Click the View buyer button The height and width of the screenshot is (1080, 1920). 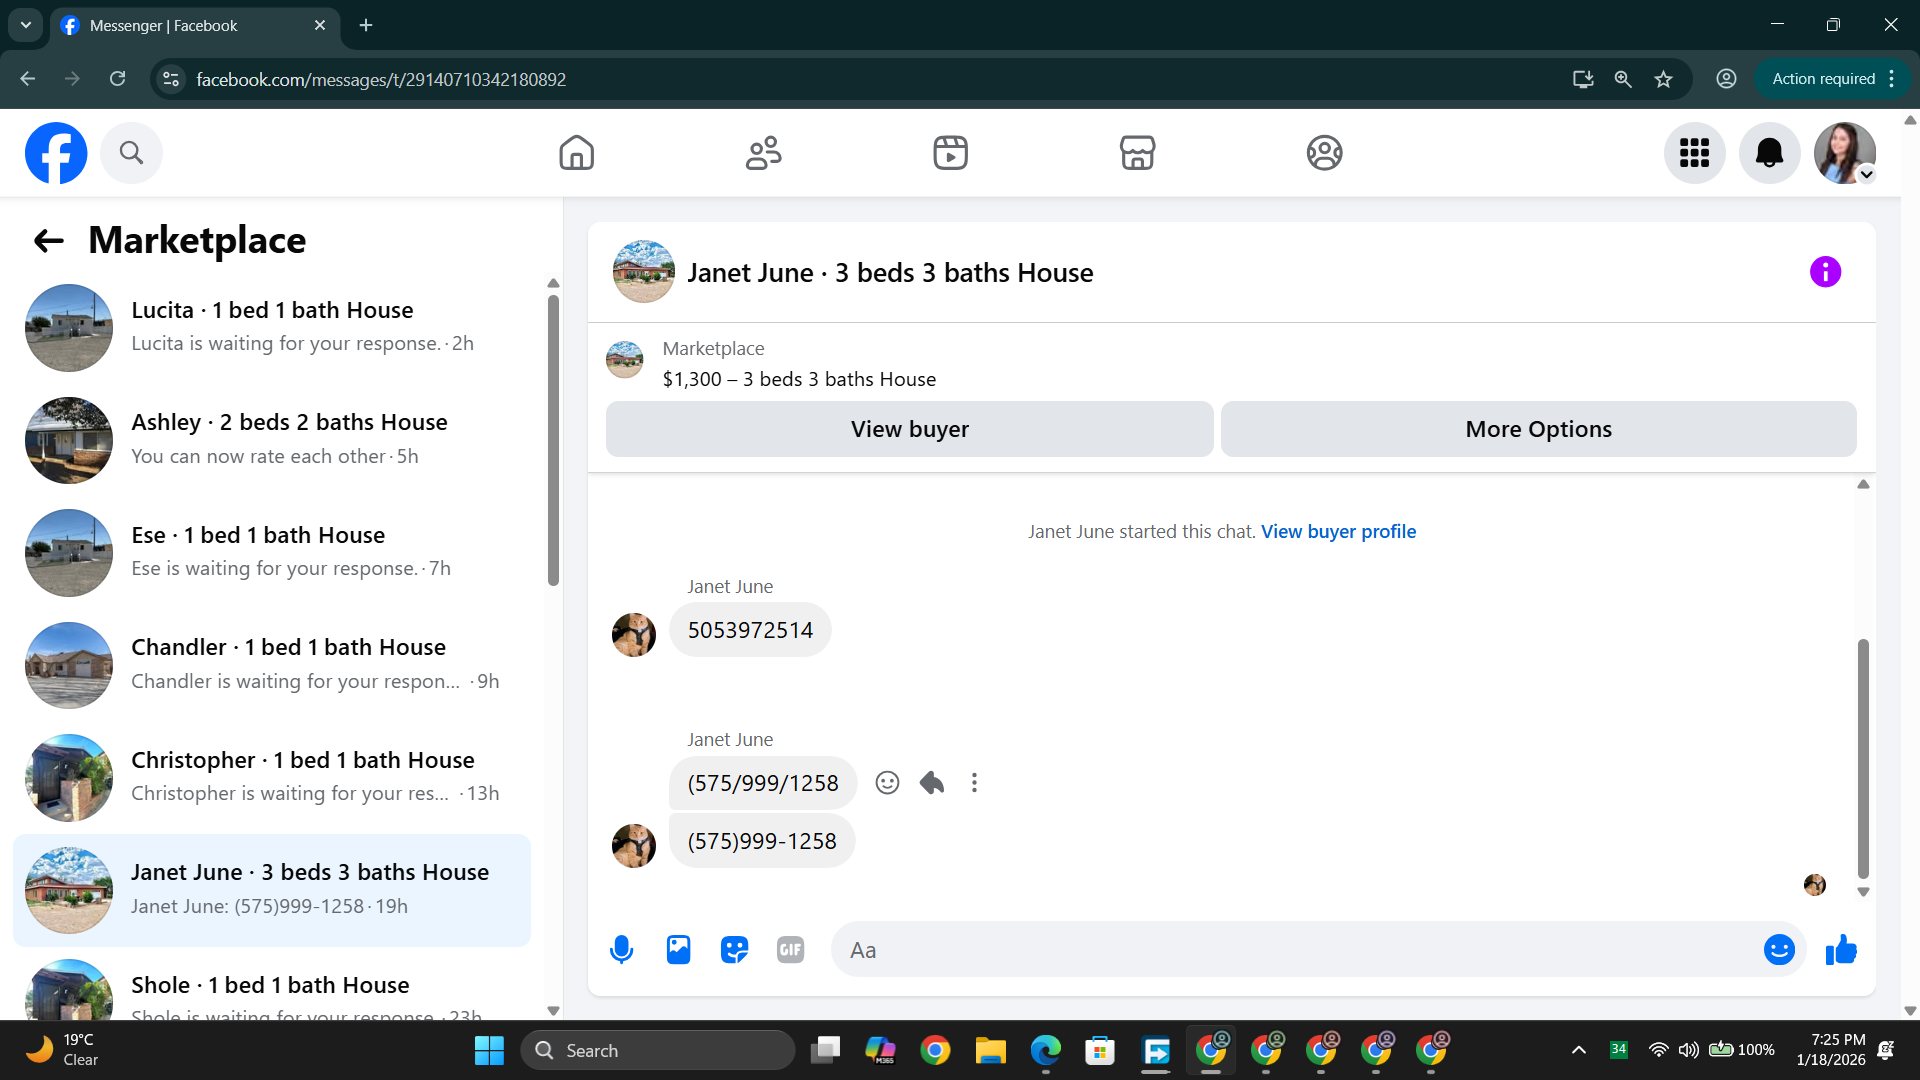point(909,429)
